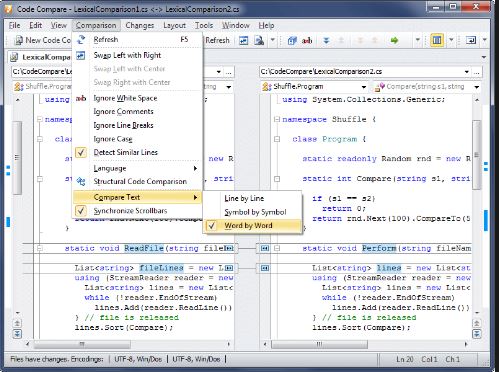Collapse the namespace Shuffle block in right pane
The height and width of the screenshot is (372, 499).
277,119
